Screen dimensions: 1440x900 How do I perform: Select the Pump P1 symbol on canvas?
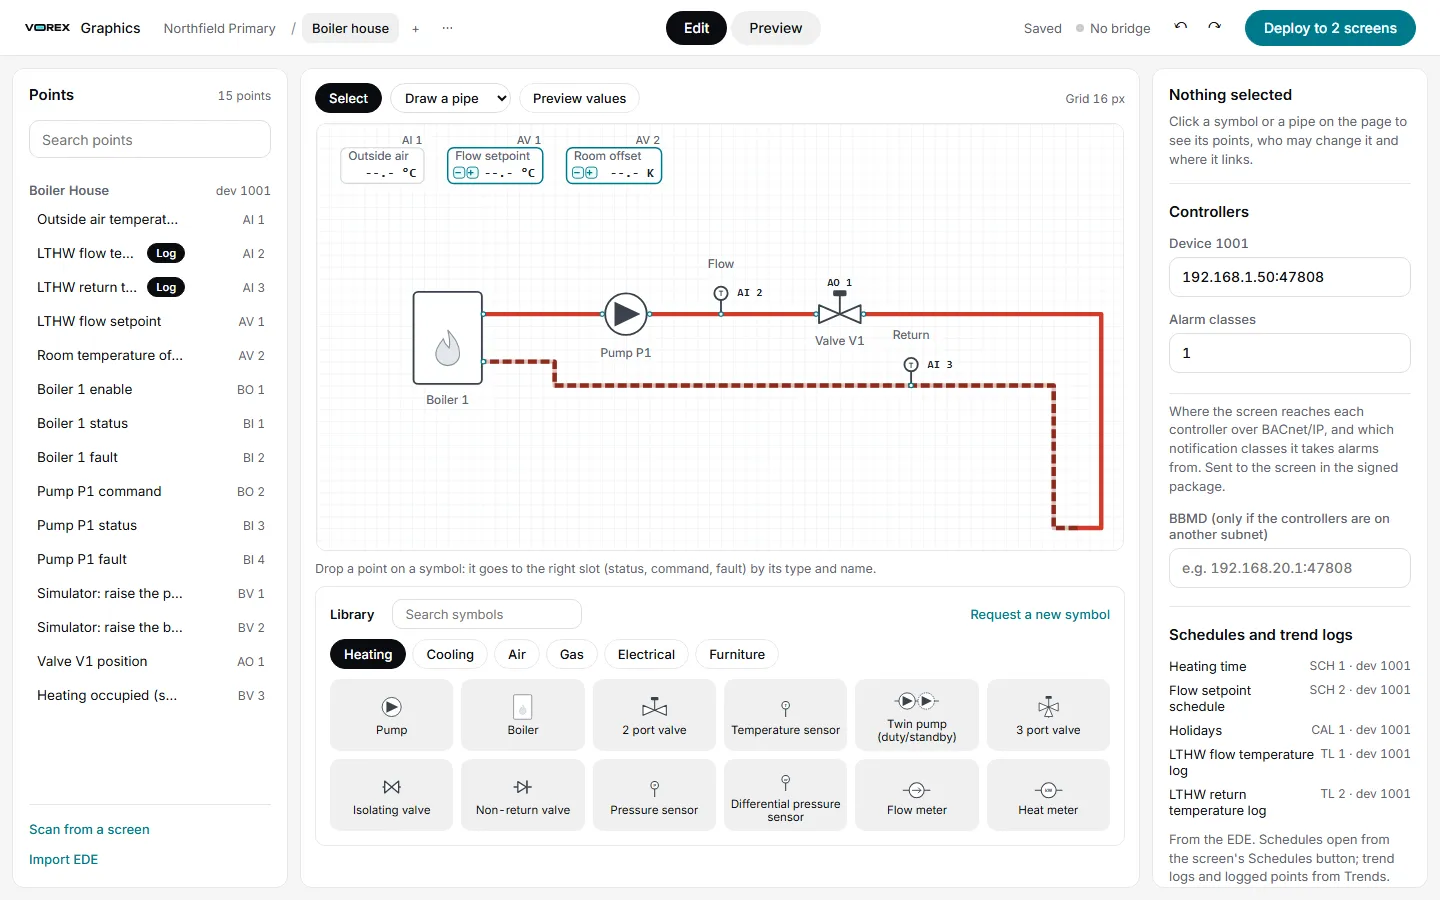(626, 314)
